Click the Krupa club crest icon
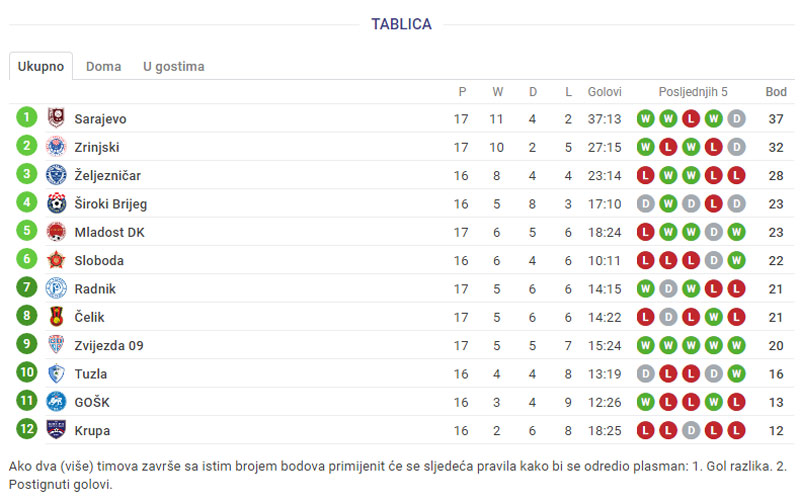This screenshot has height=504, width=800. (56, 430)
